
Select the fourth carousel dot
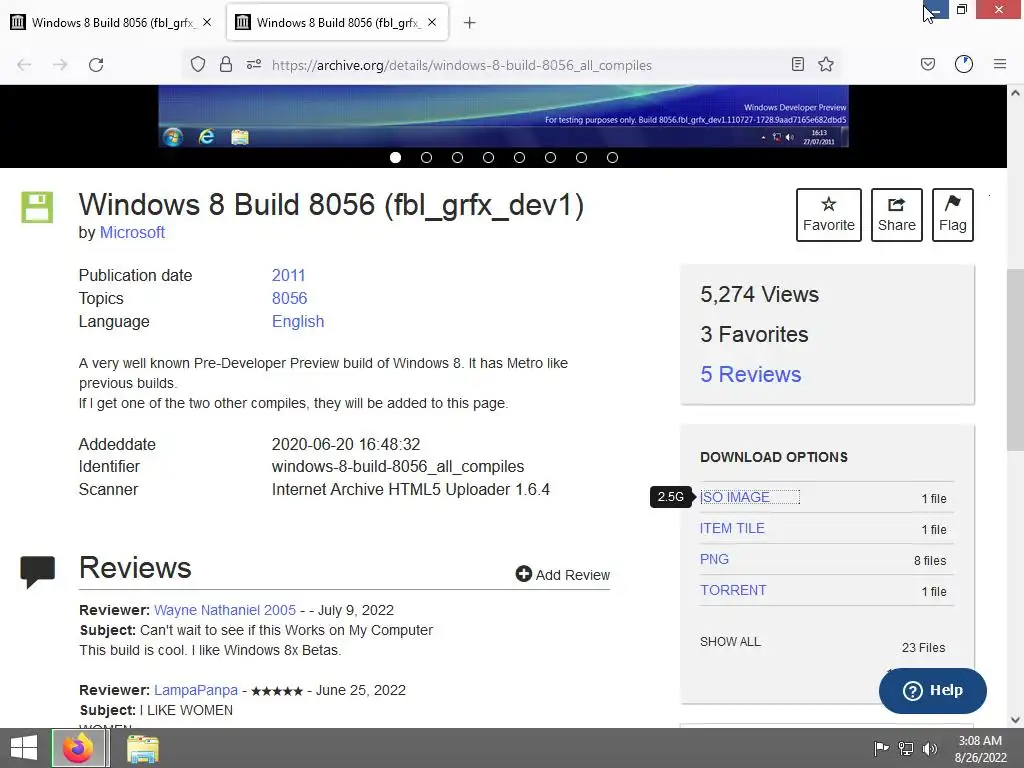[488, 157]
